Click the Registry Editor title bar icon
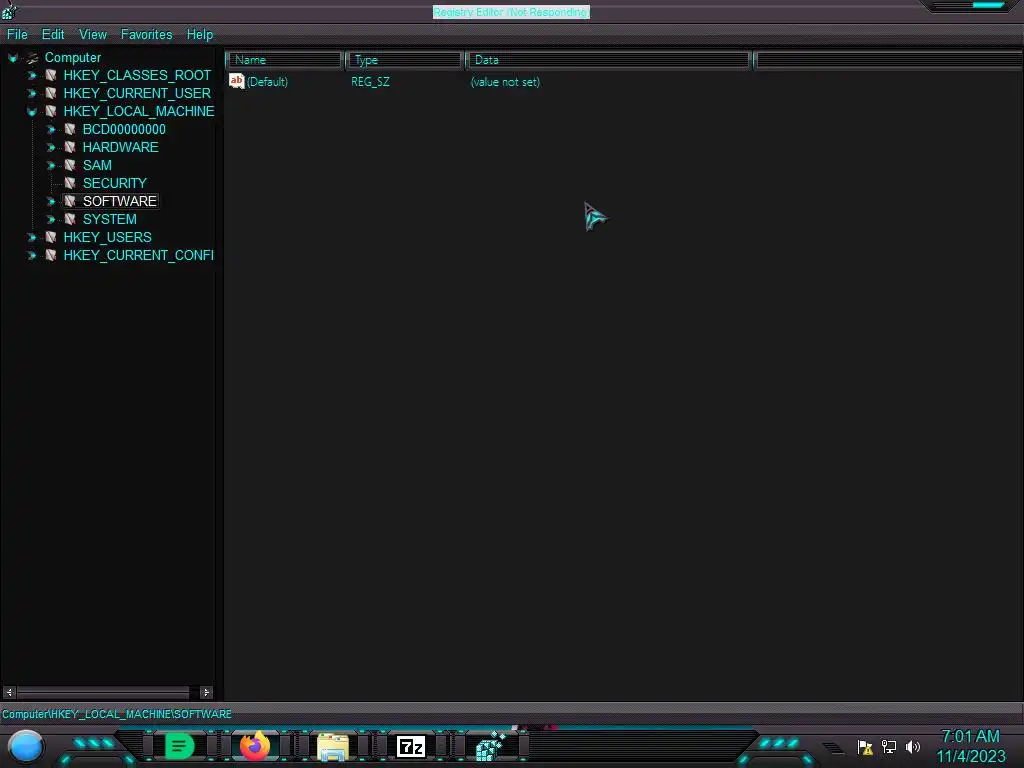 9,10
